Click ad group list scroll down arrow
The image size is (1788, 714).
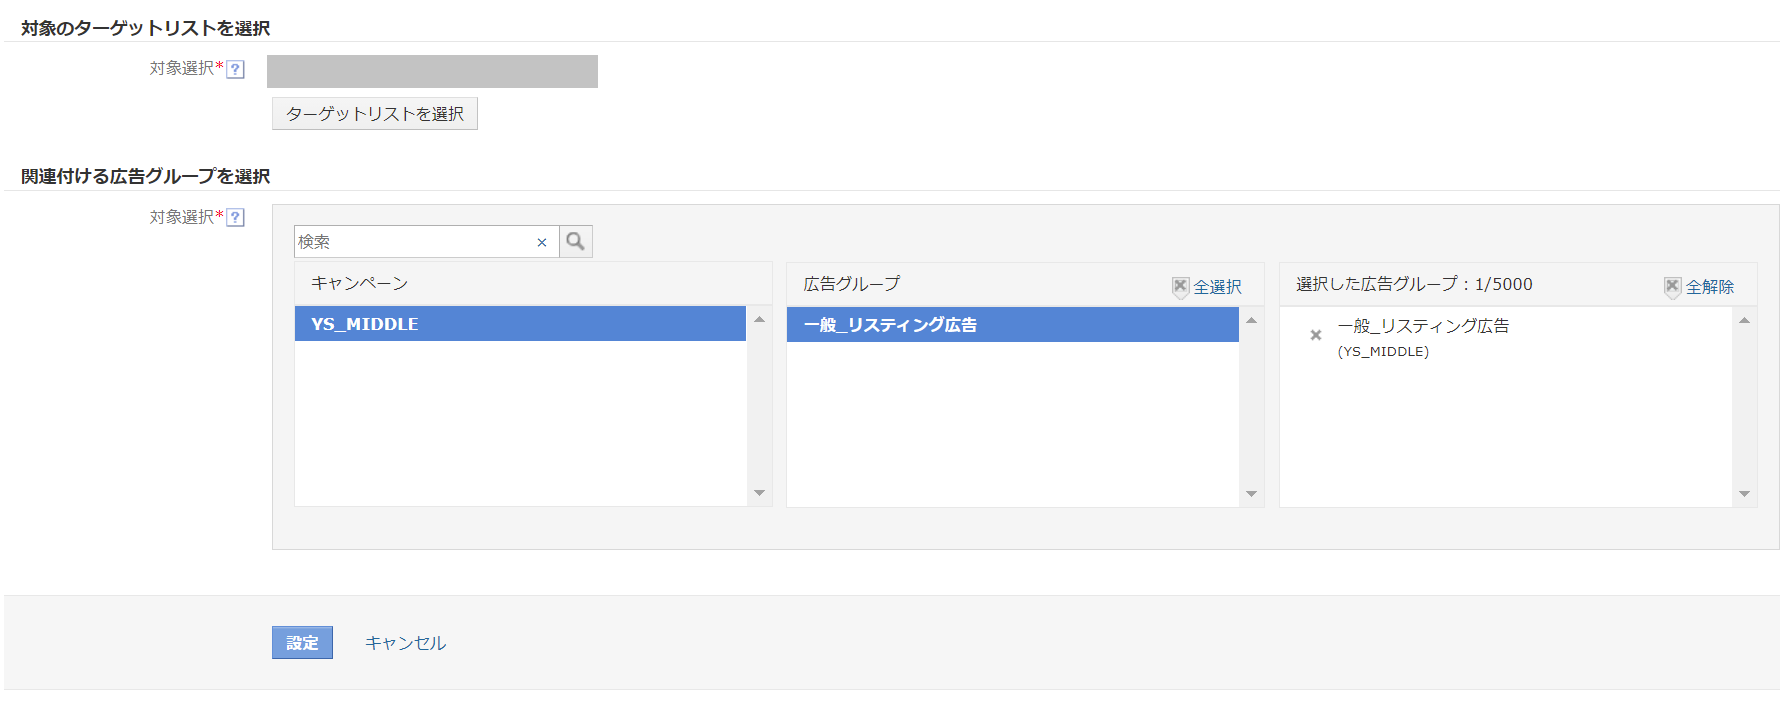1251,494
